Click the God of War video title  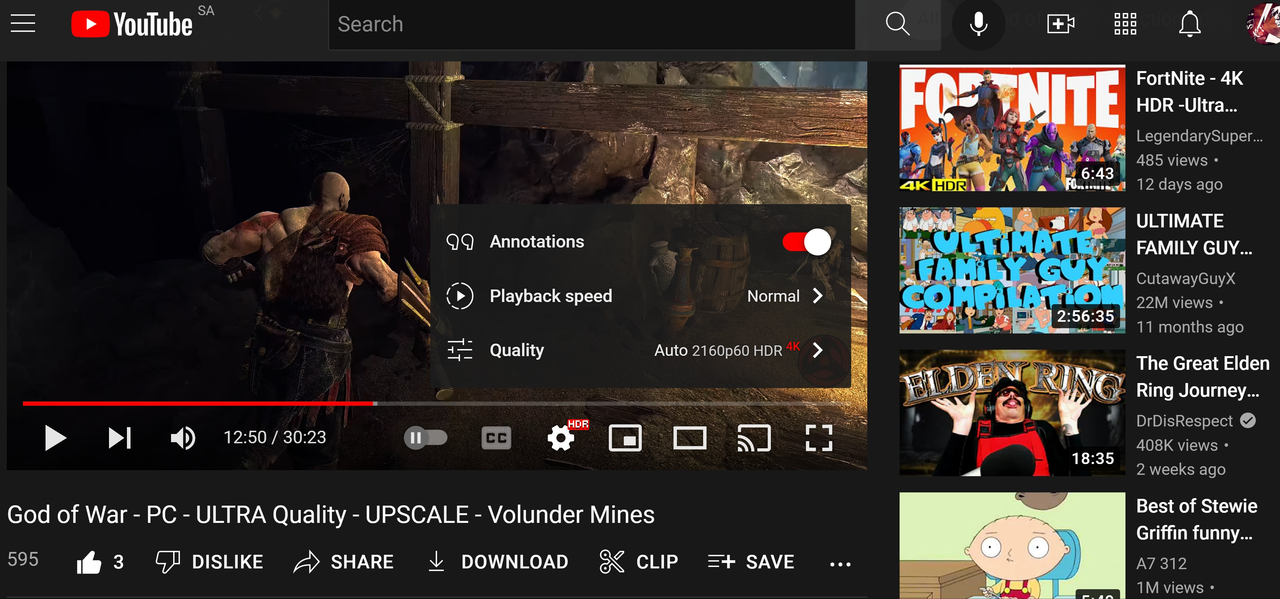coord(331,515)
